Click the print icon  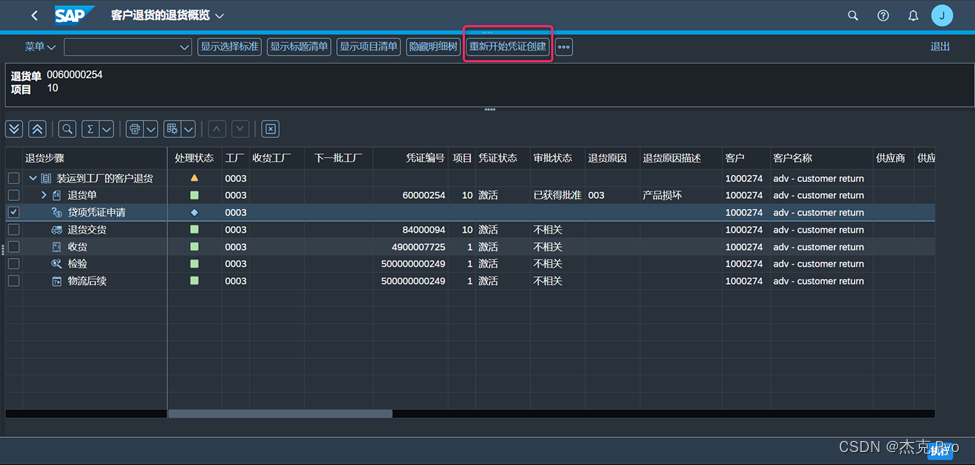(x=134, y=129)
